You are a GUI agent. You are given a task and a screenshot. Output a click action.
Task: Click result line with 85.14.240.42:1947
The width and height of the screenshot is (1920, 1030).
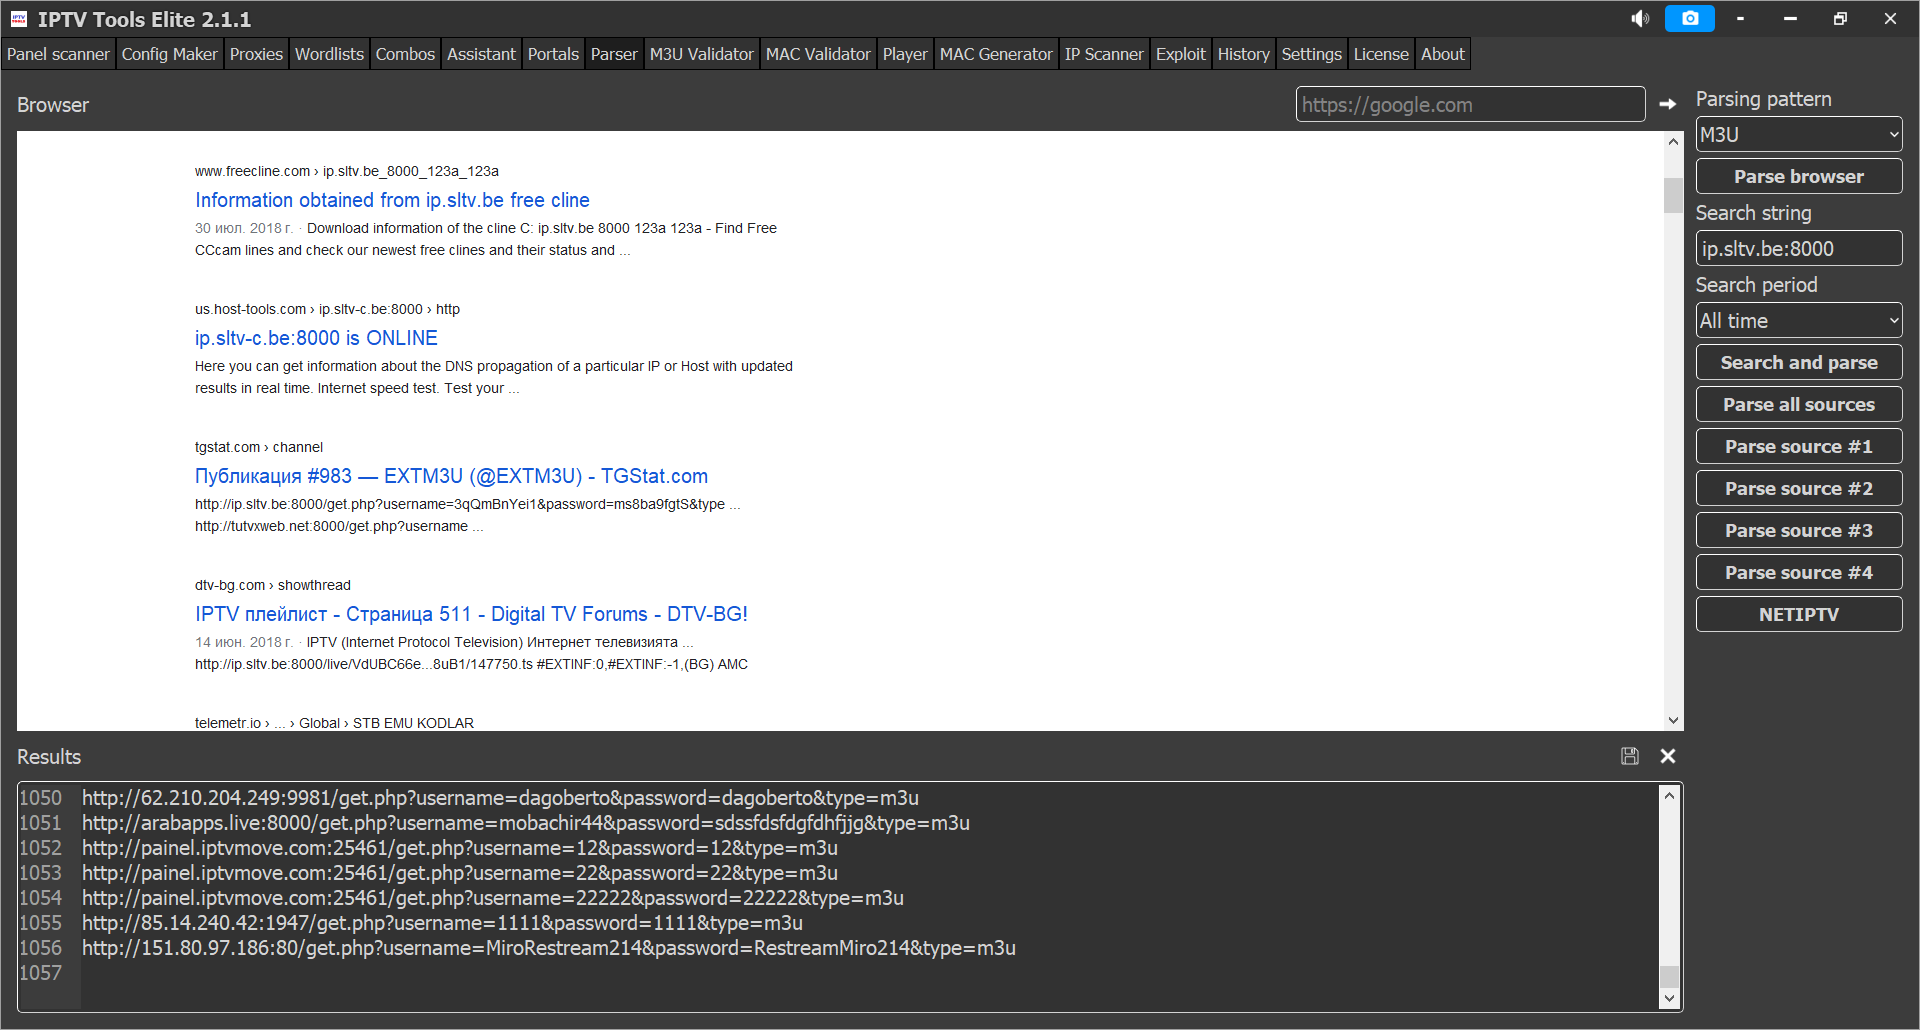442,923
